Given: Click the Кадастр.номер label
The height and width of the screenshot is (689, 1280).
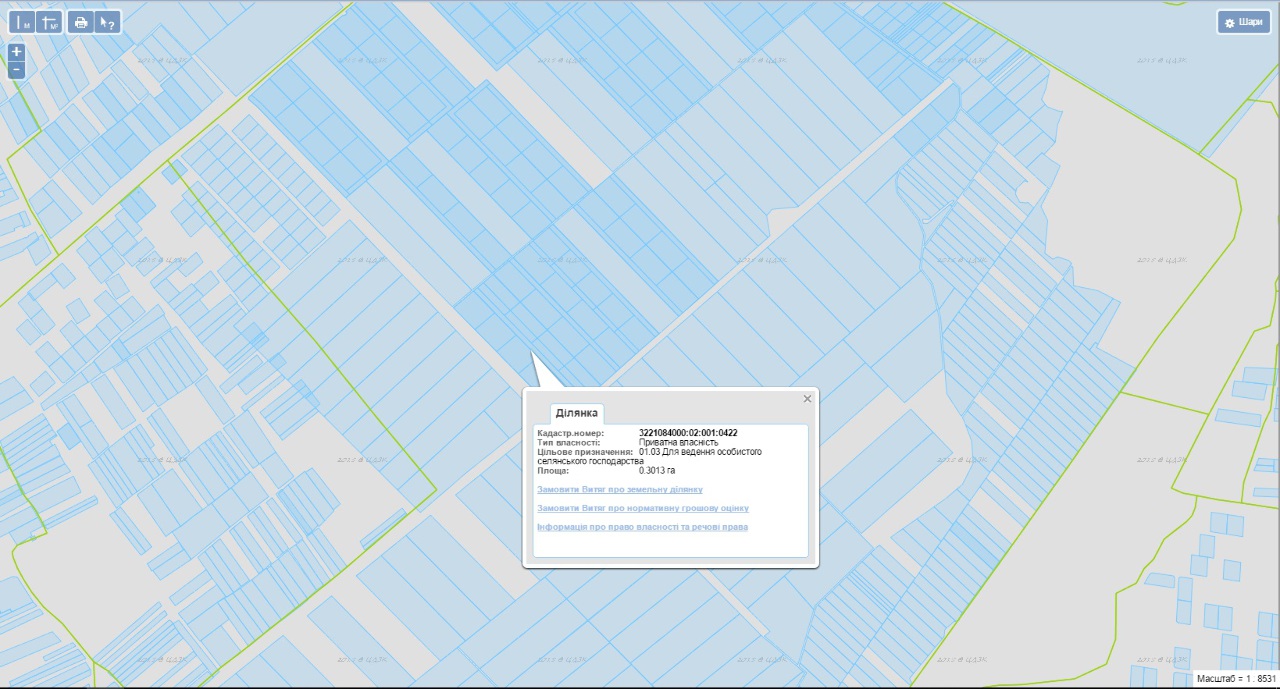Looking at the screenshot, I should click(571, 433).
